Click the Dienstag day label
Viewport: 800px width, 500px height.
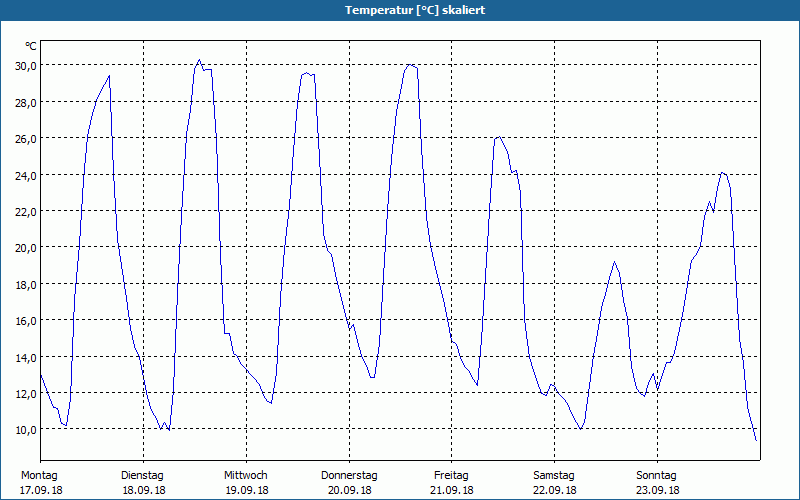[x=142, y=476]
